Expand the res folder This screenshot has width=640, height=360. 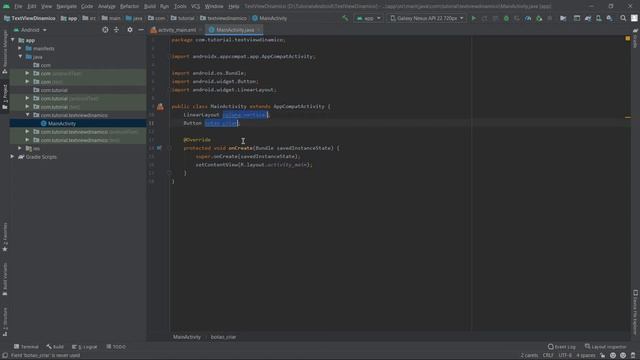(x=20, y=149)
